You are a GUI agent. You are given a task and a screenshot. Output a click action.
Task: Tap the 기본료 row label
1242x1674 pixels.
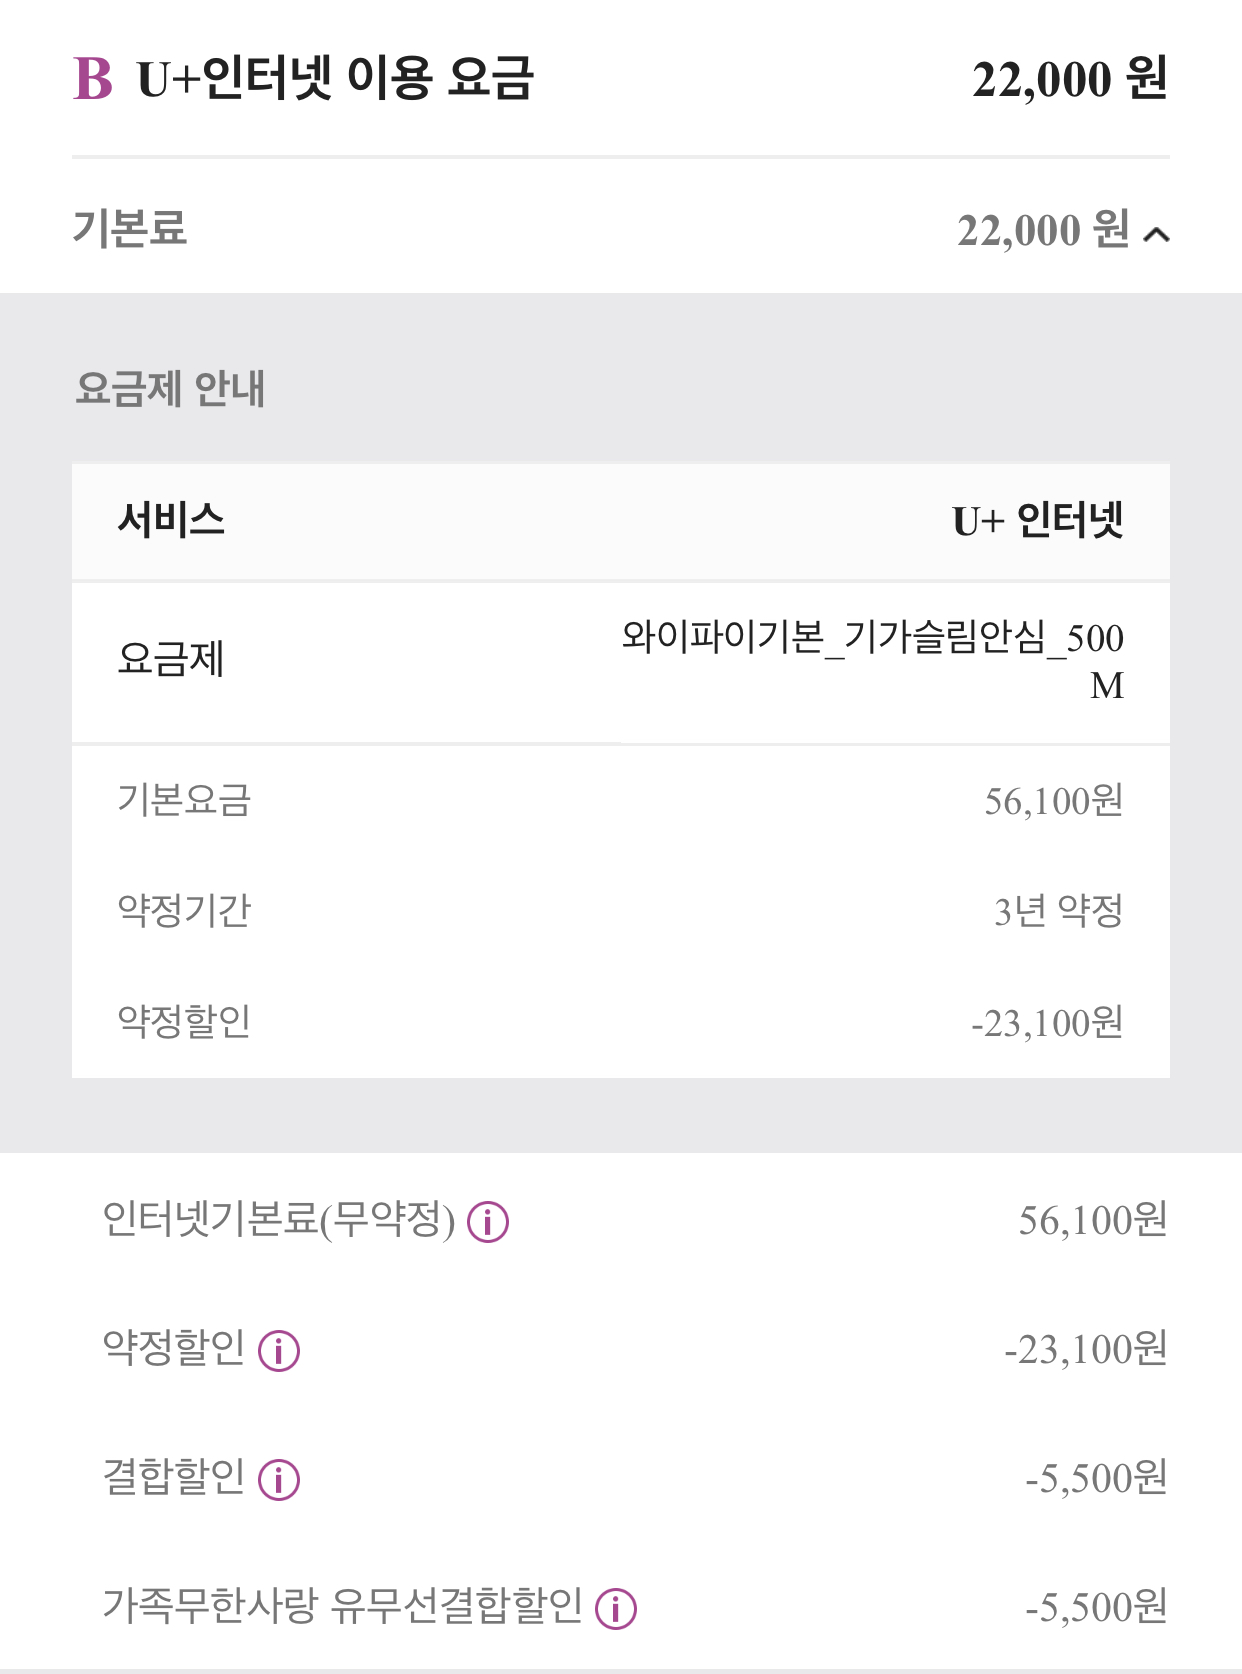130,229
